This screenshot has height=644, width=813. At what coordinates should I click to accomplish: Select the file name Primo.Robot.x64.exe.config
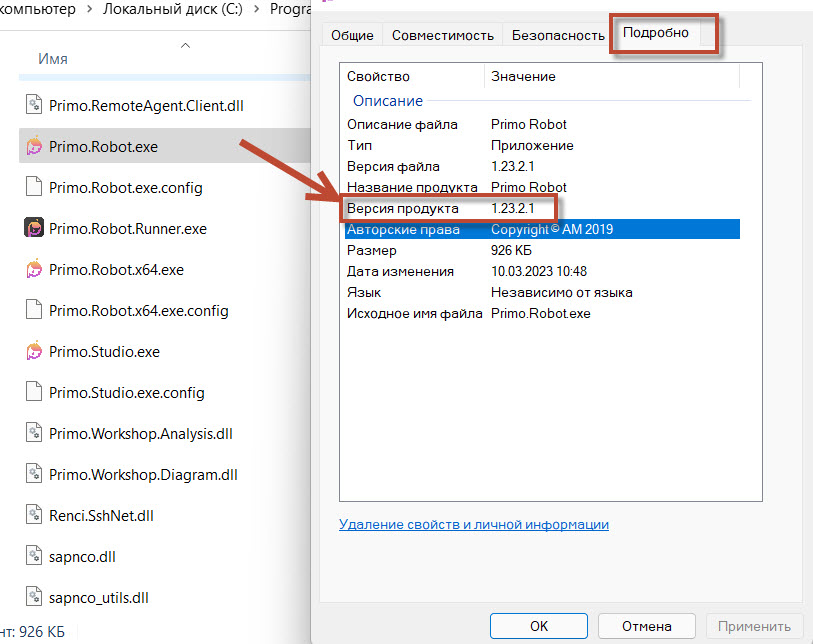tap(138, 310)
